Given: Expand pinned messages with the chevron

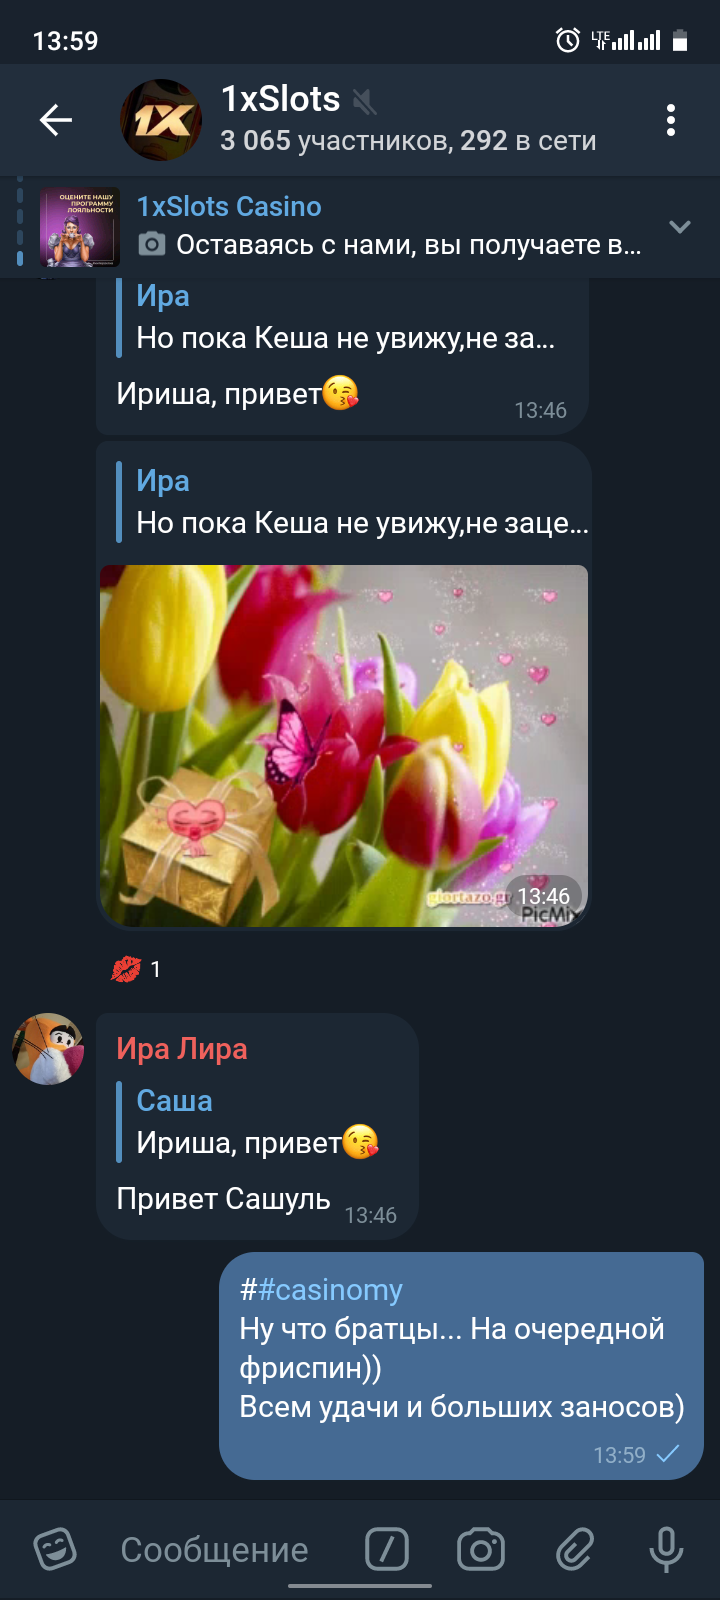Looking at the screenshot, I should (x=680, y=227).
